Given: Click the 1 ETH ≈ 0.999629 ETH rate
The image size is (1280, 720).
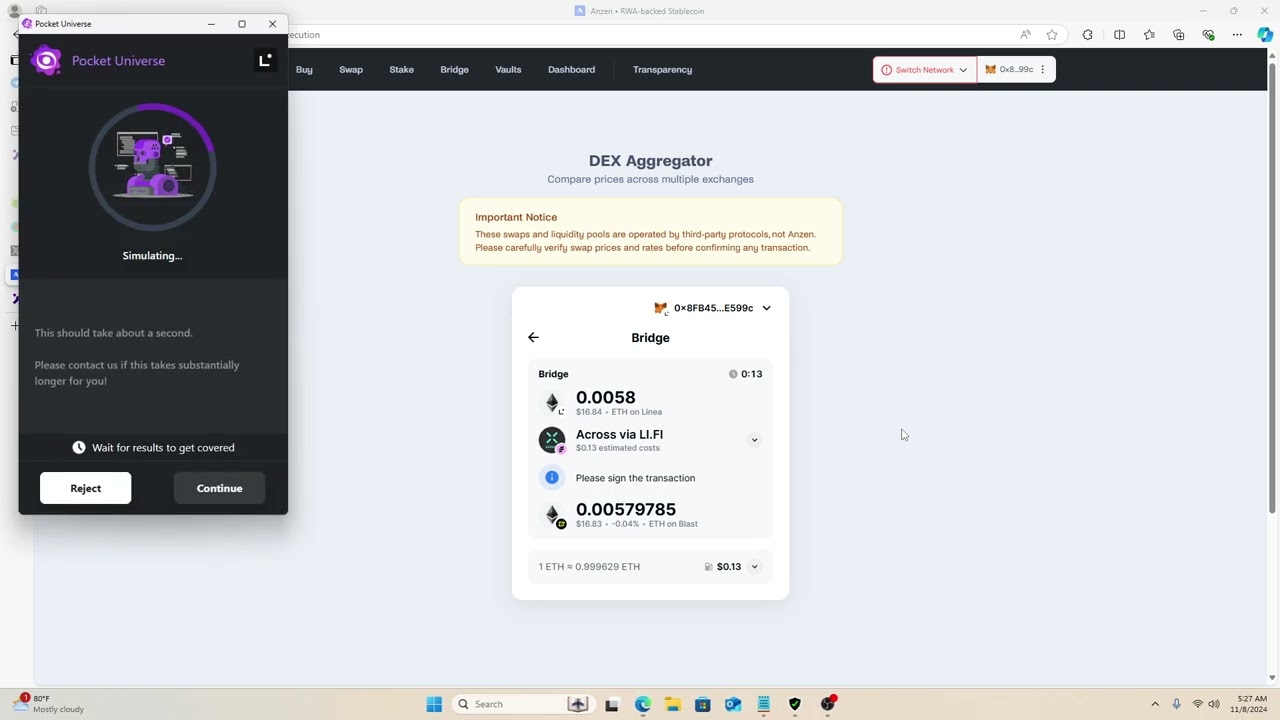Looking at the screenshot, I should (589, 567).
